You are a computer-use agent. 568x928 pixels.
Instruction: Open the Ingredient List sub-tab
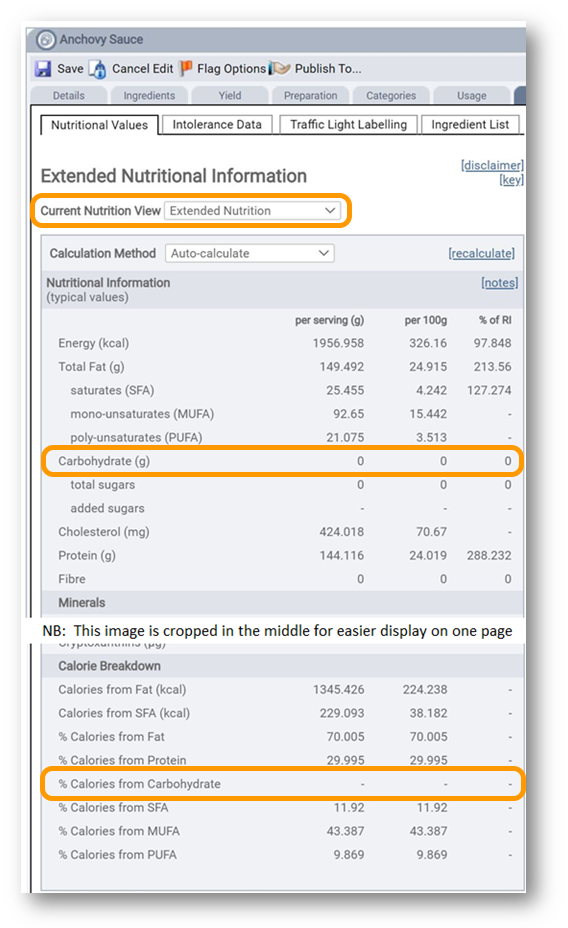(x=470, y=124)
